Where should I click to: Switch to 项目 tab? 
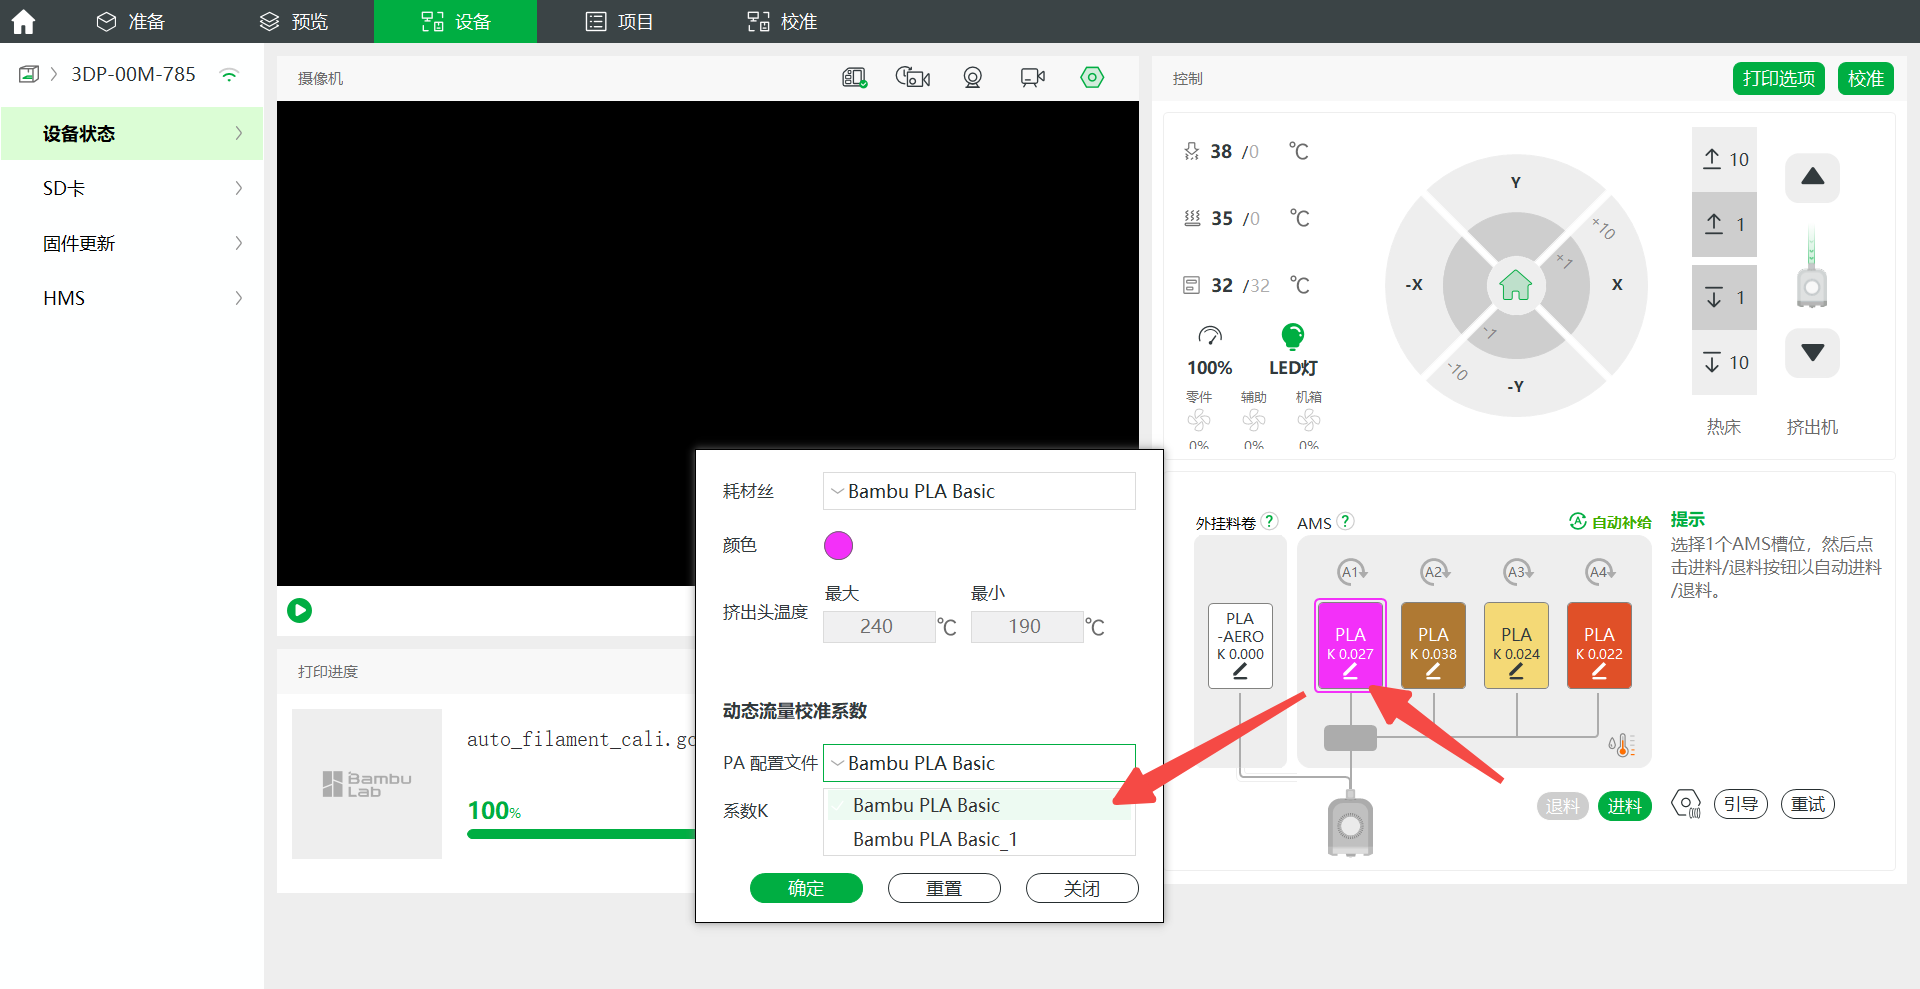[619, 21]
